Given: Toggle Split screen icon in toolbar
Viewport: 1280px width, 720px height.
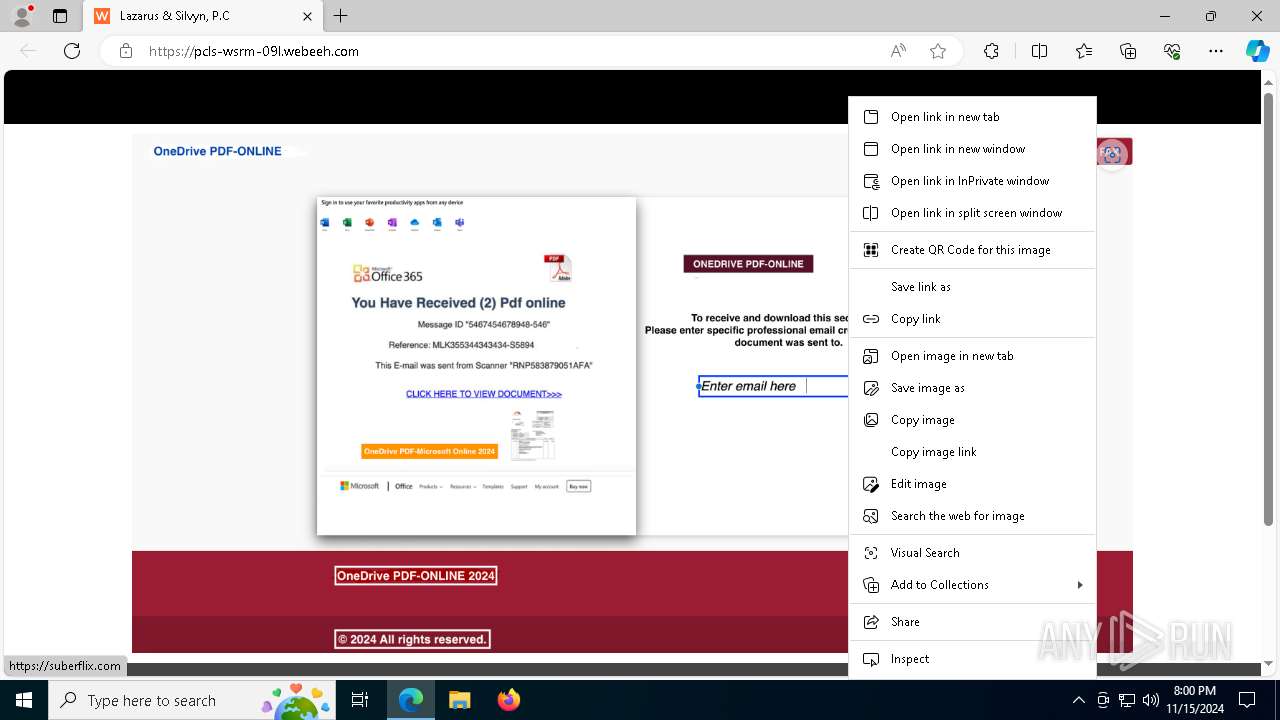Looking at the screenshot, I should pyautogui.click(x=1039, y=51).
